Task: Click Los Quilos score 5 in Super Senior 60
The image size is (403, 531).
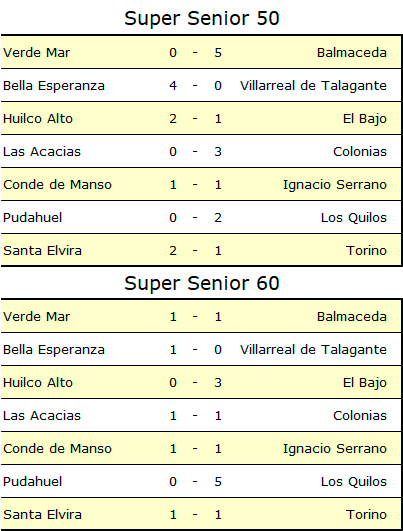Action: tap(218, 482)
